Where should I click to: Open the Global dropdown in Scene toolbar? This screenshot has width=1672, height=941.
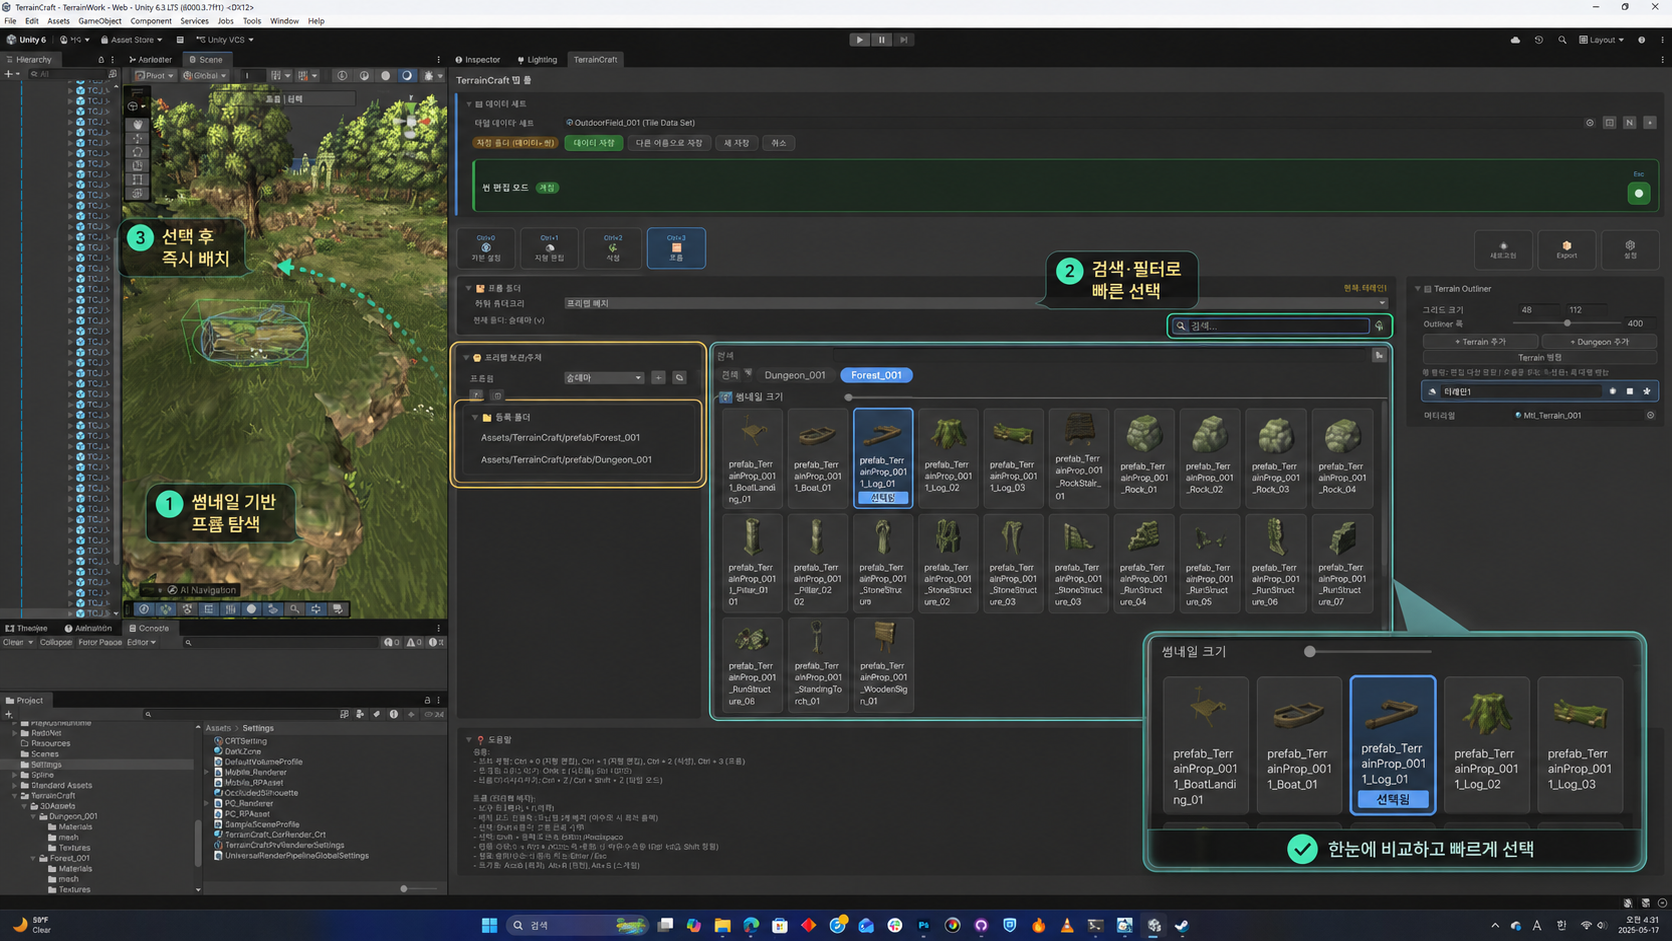(204, 76)
